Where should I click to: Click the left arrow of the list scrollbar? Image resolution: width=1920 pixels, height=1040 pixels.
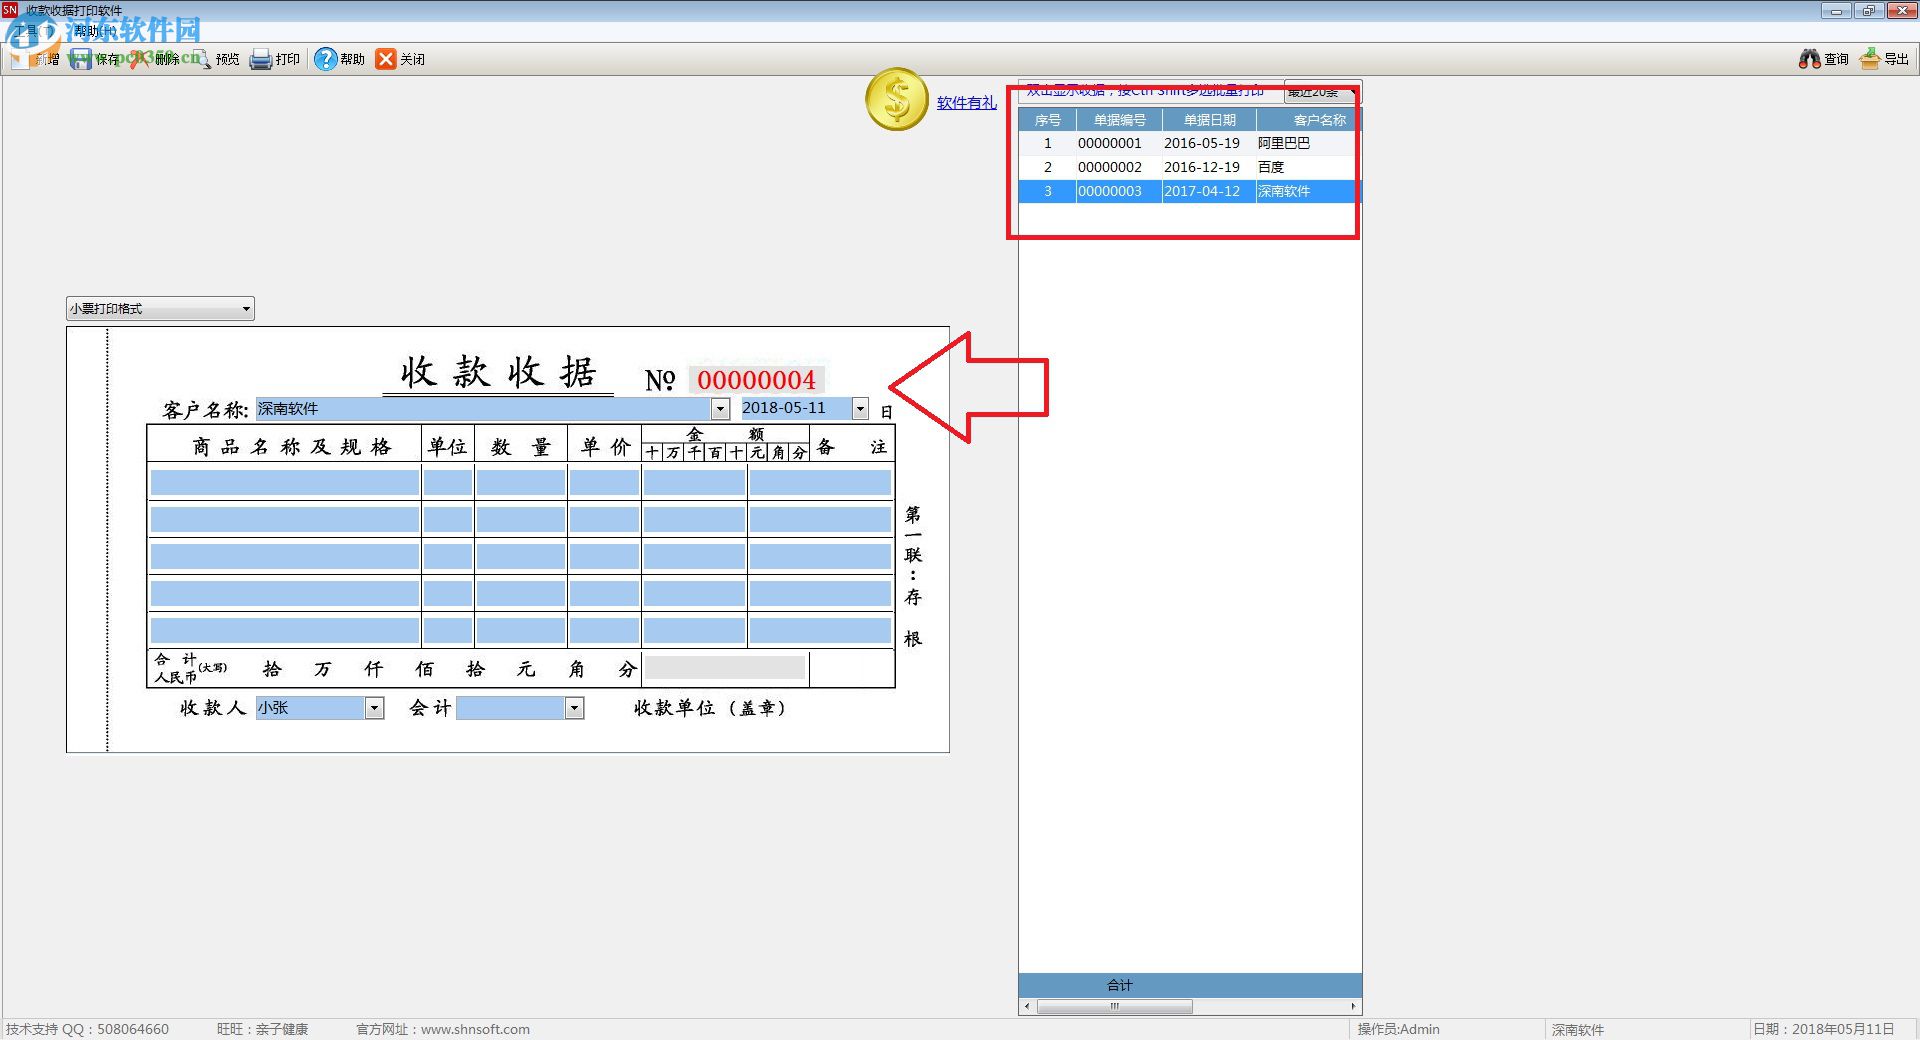click(1027, 1006)
